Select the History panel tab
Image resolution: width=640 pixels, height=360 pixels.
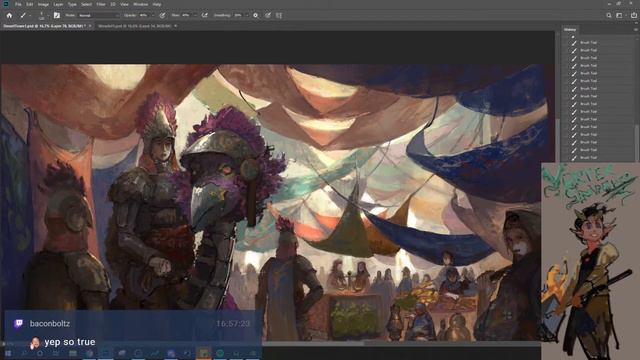(570, 30)
